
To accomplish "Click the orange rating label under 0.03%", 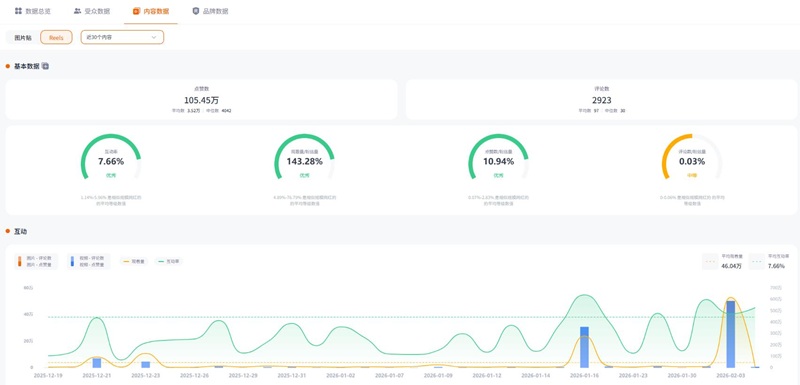I will [692, 175].
